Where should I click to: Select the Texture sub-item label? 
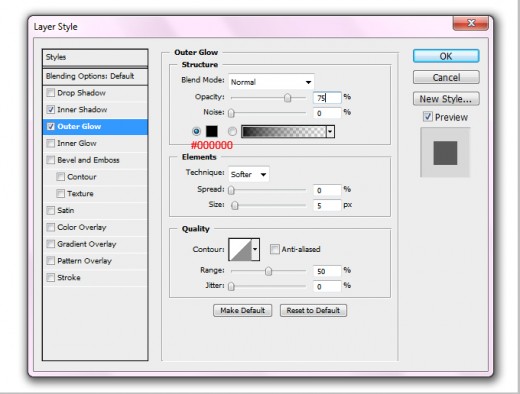[x=80, y=193]
